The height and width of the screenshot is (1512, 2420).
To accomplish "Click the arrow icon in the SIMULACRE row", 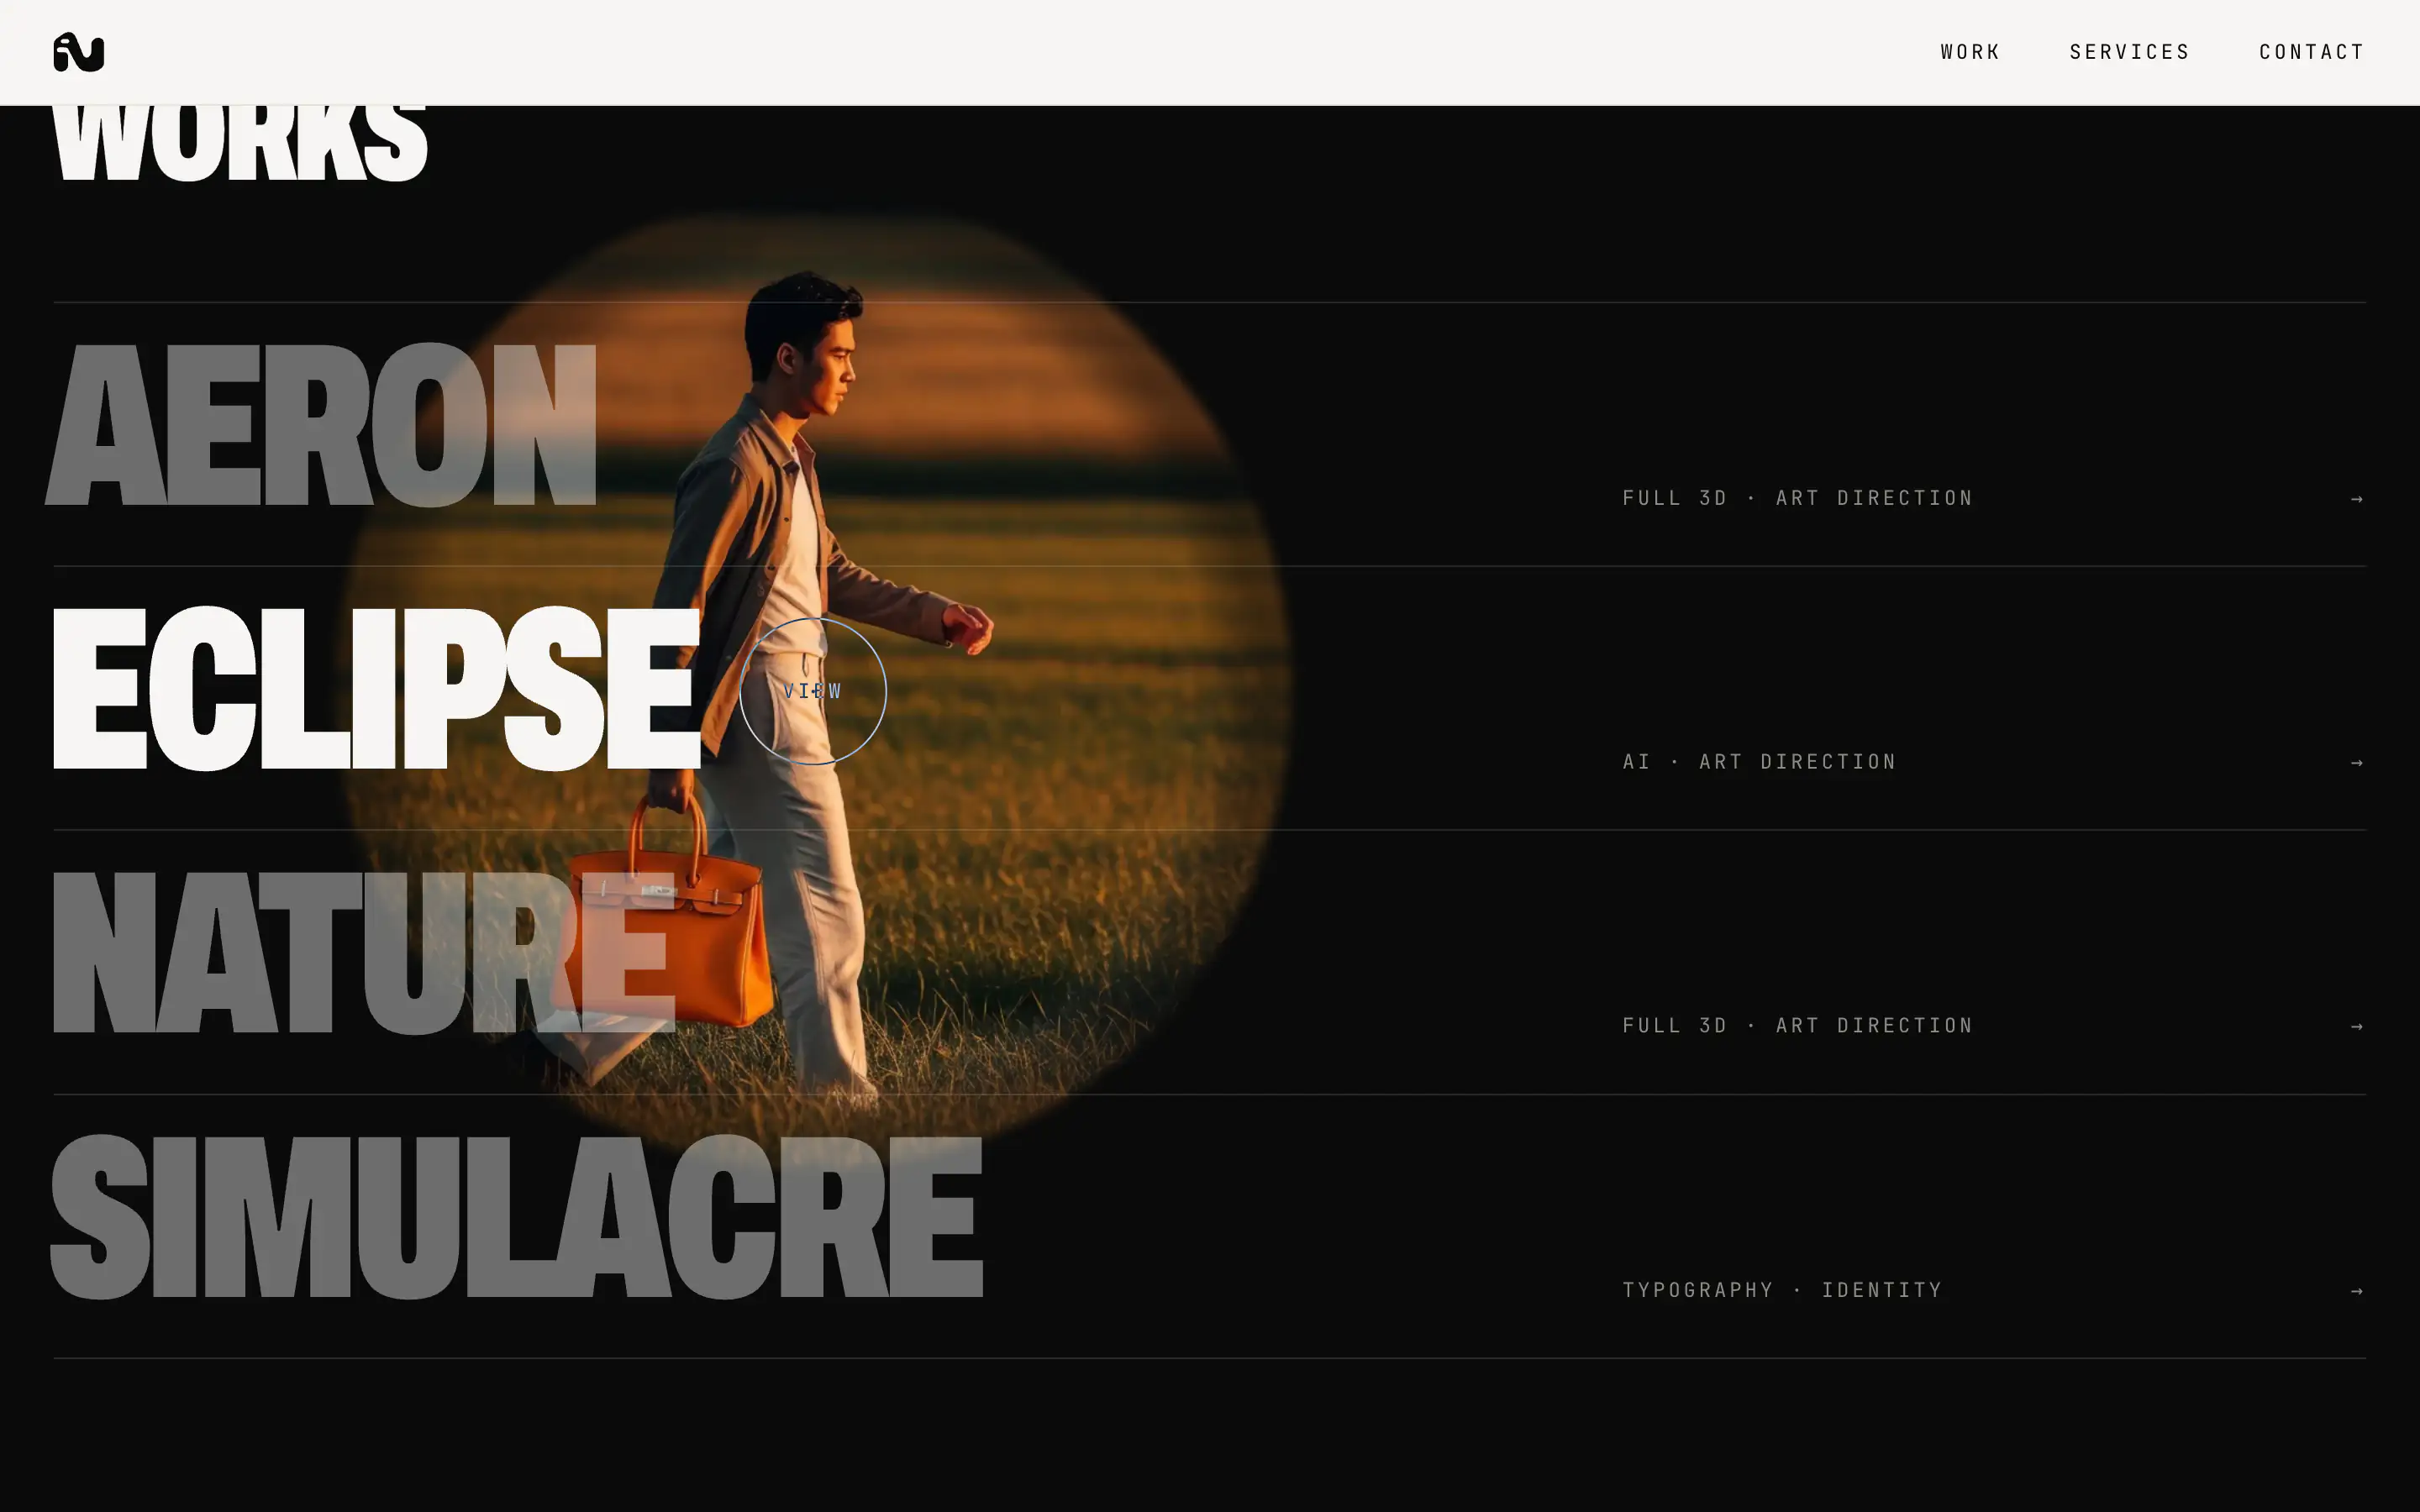I will (2357, 1291).
